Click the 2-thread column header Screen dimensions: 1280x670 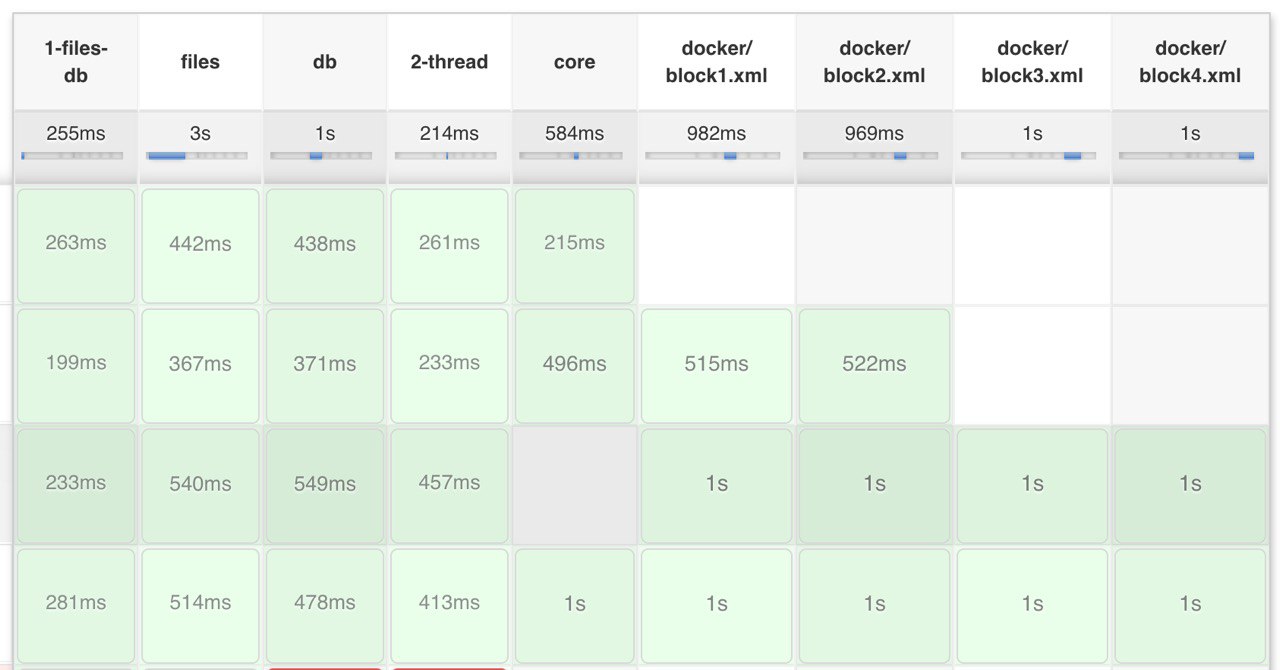449,62
